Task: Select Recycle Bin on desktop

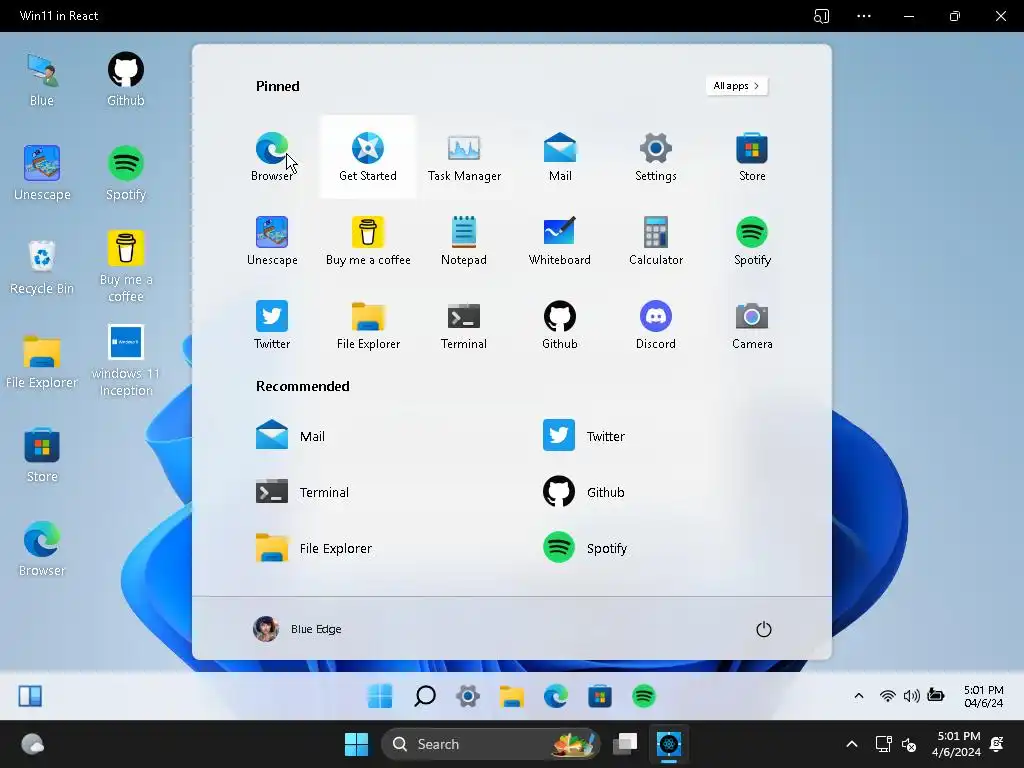Action: pos(42,268)
